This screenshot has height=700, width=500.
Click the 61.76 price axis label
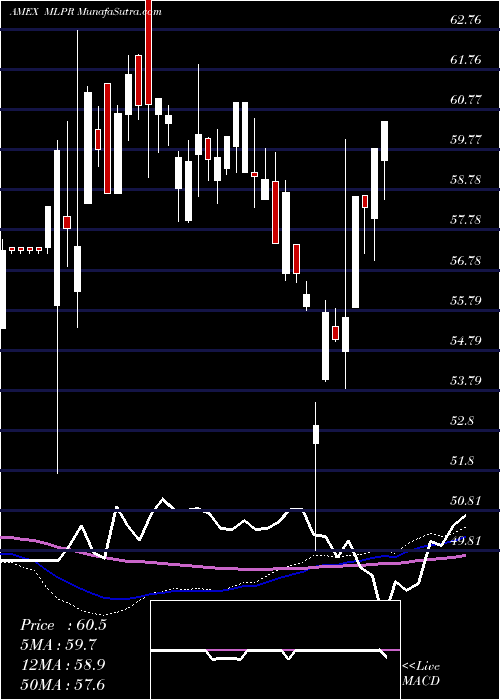pyautogui.click(x=466, y=59)
